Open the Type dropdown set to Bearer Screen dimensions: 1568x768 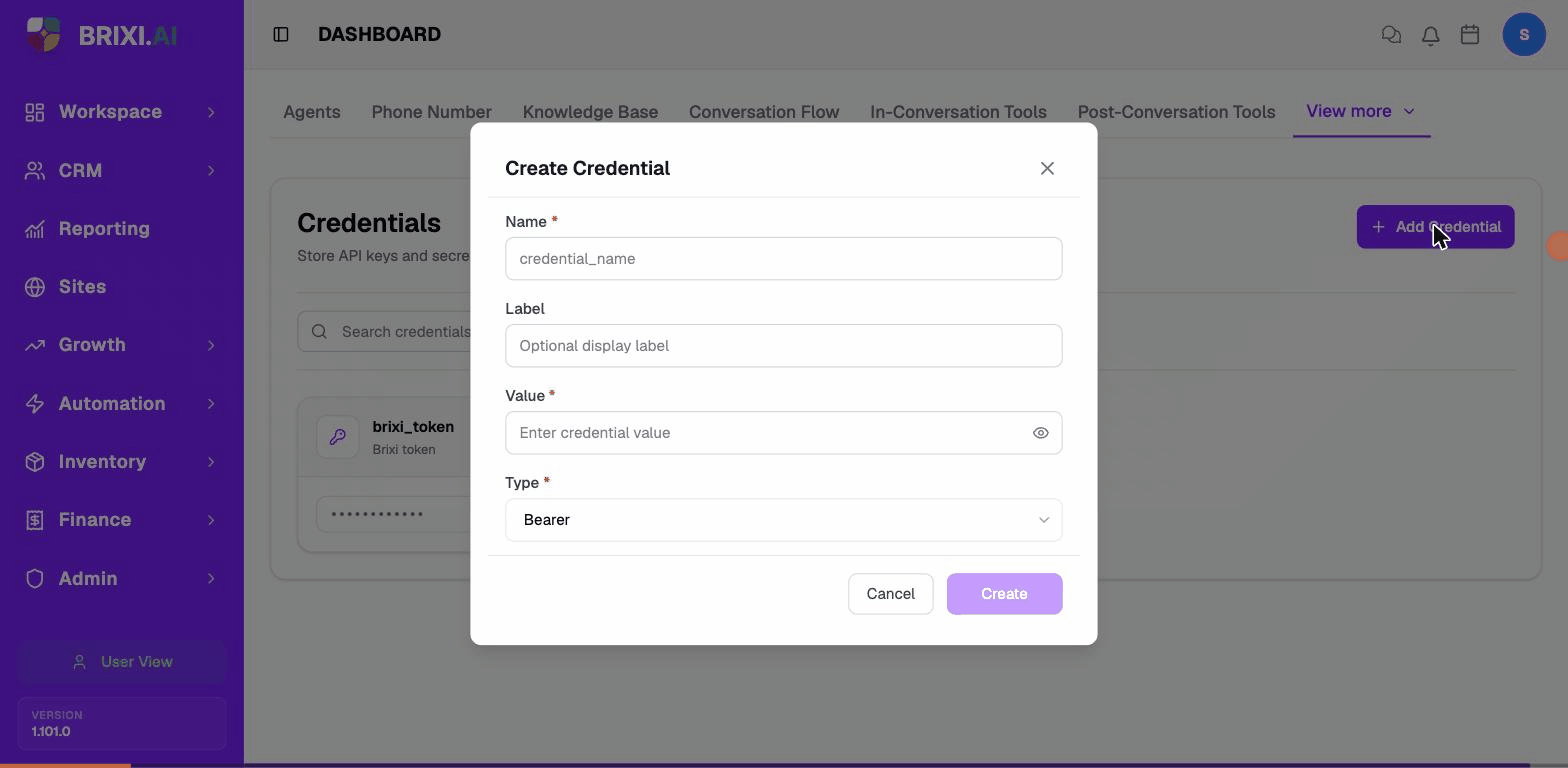tap(784, 520)
